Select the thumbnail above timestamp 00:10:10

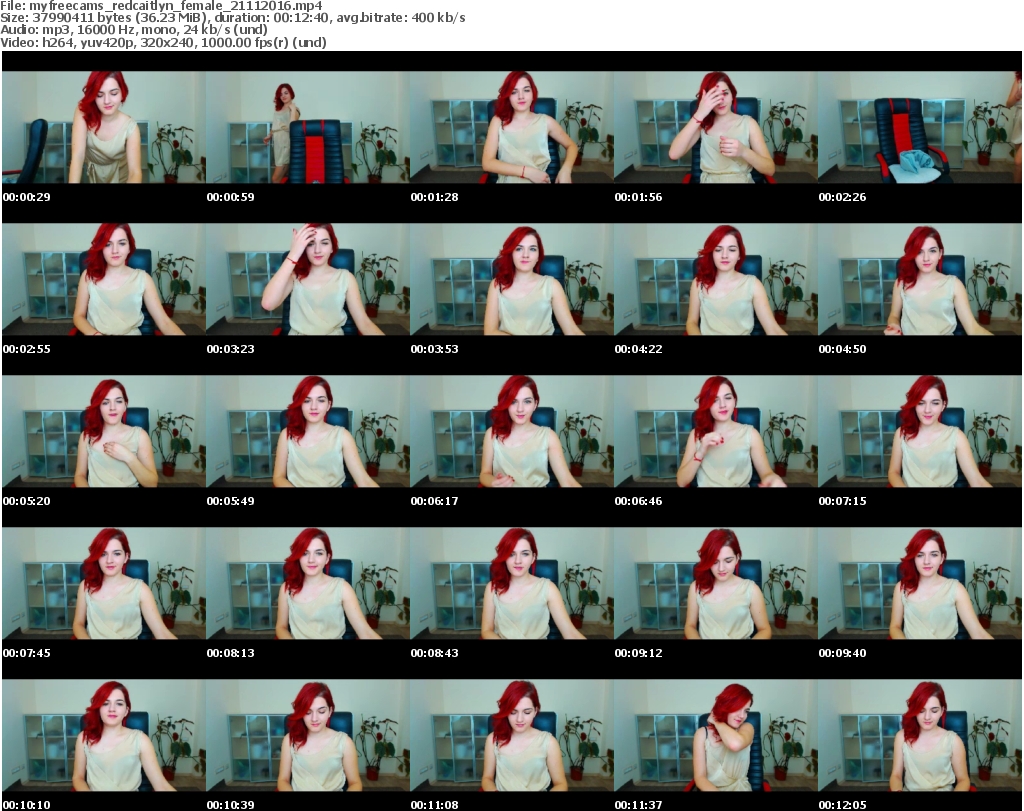[x=104, y=736]
